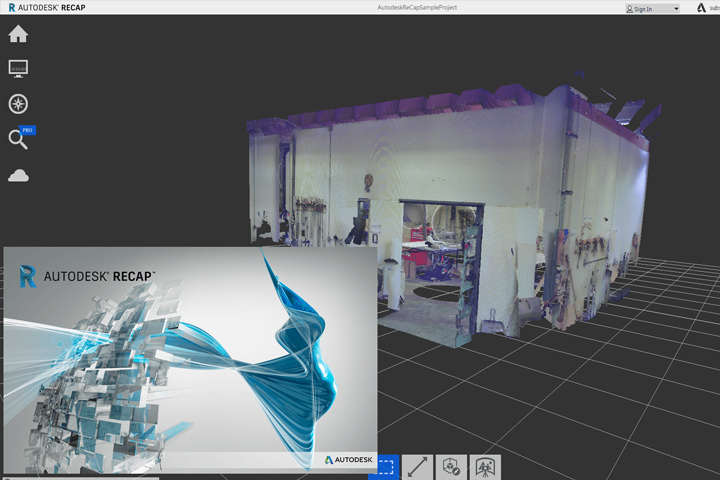The width and height of the screenshot is (720, 480).
Task: Open the Display Settings monitor icon
Action: (x=18, y=68)
